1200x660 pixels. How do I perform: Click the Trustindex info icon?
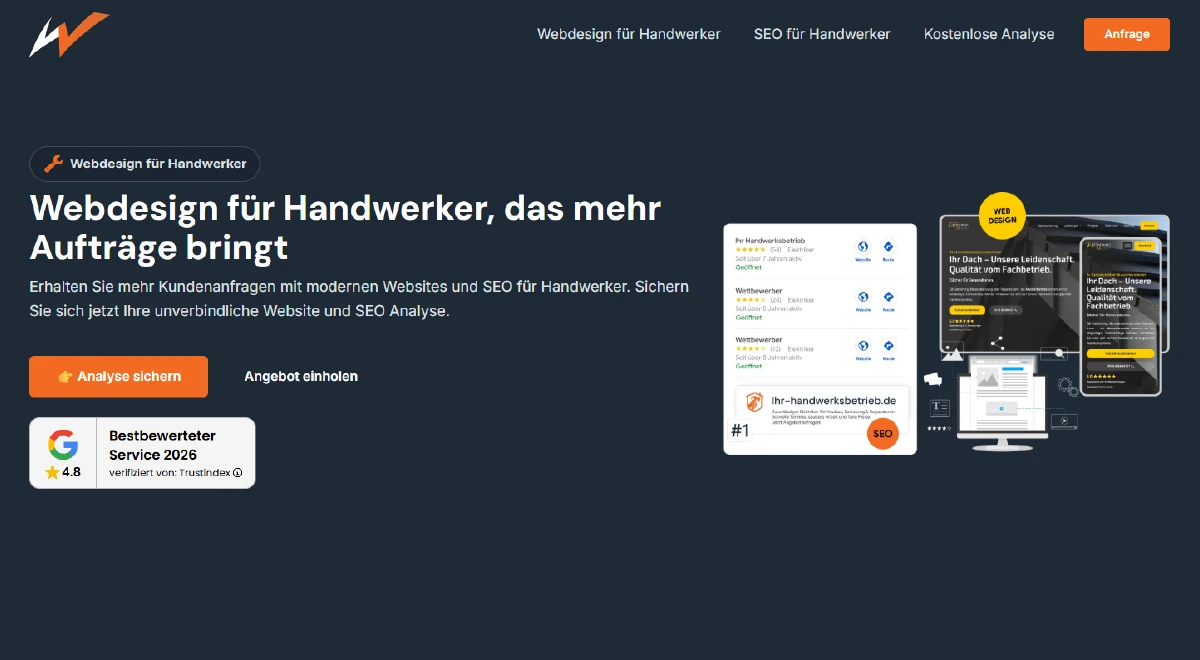click(x=238, y=473)
